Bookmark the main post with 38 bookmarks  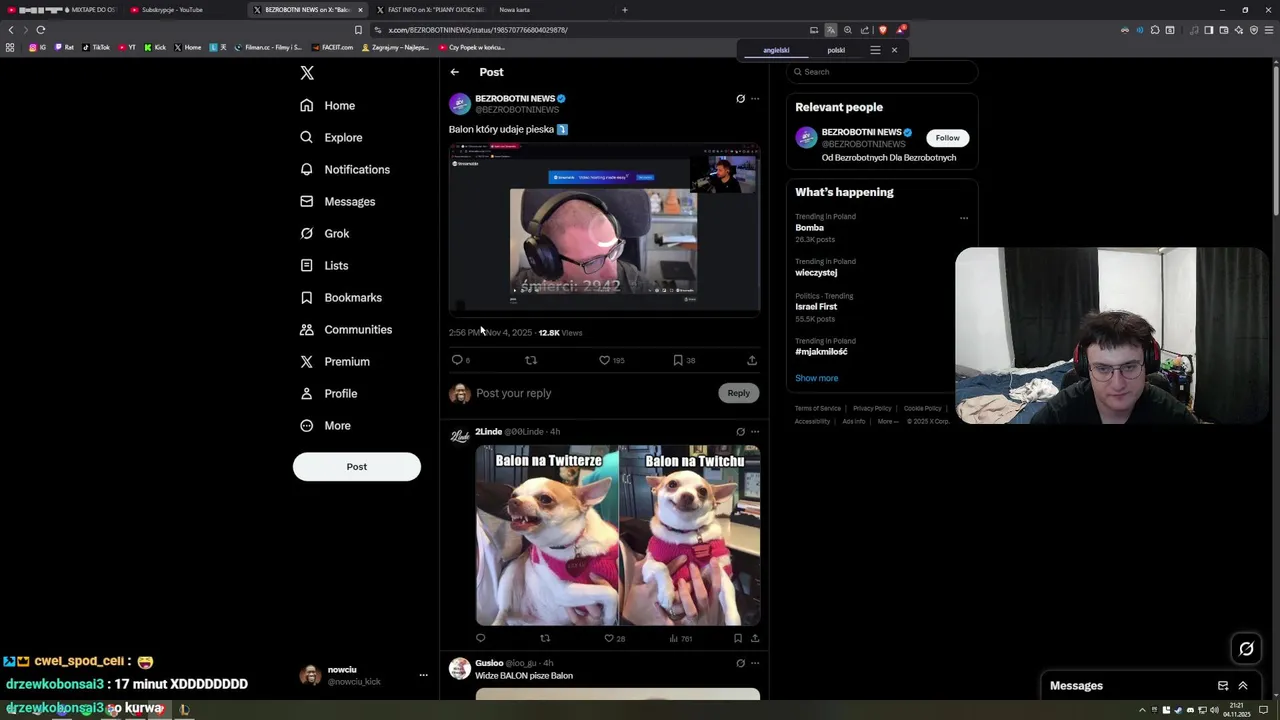pos(678,360)
